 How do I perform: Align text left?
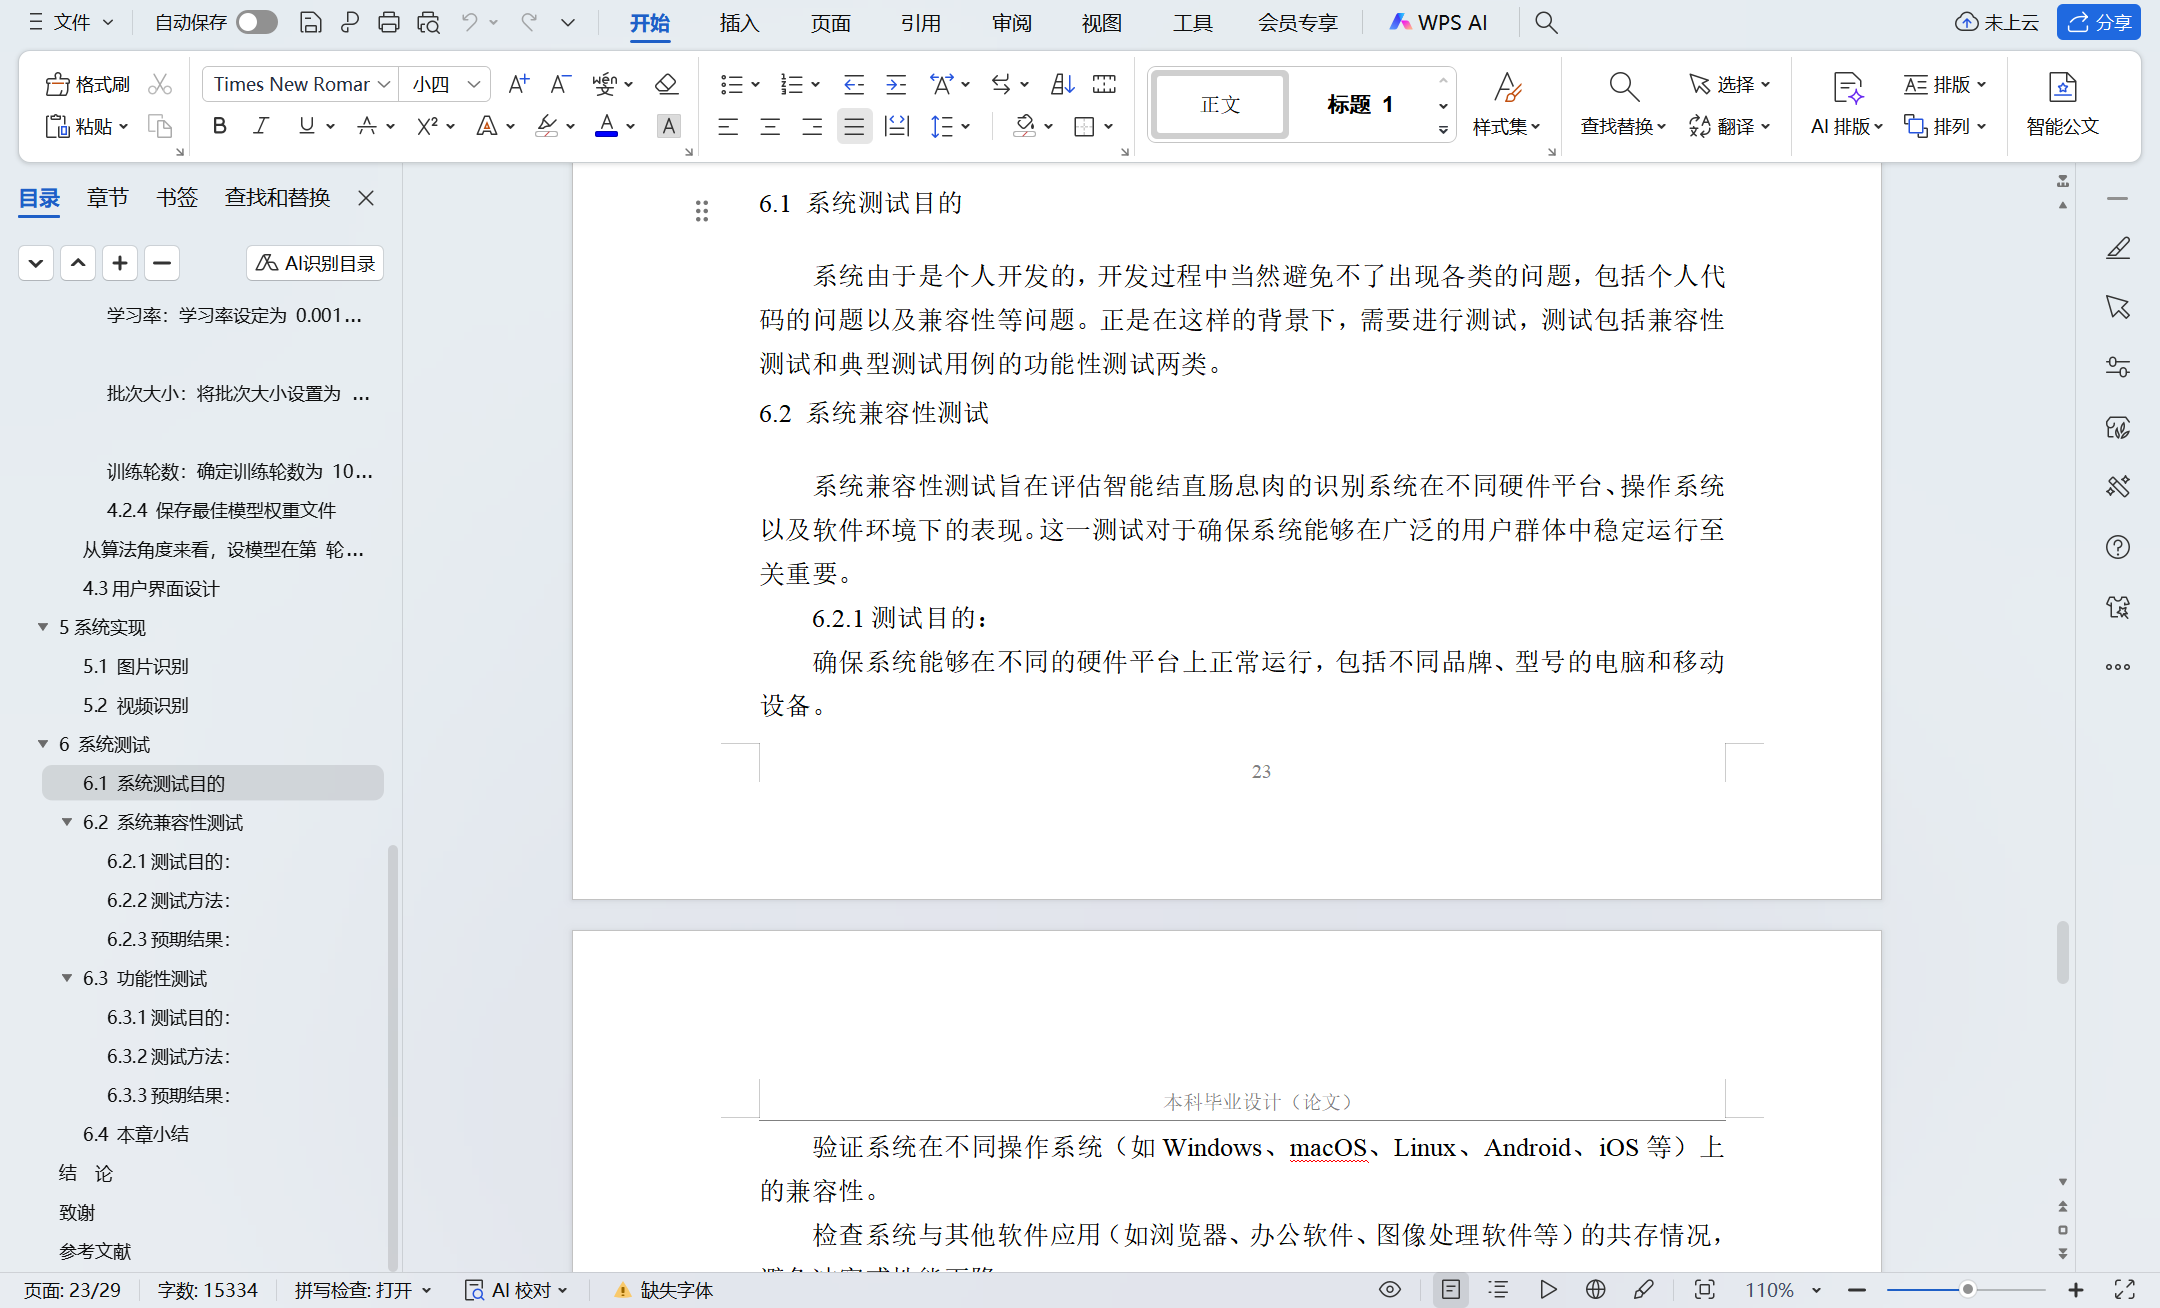coord(728,126)
